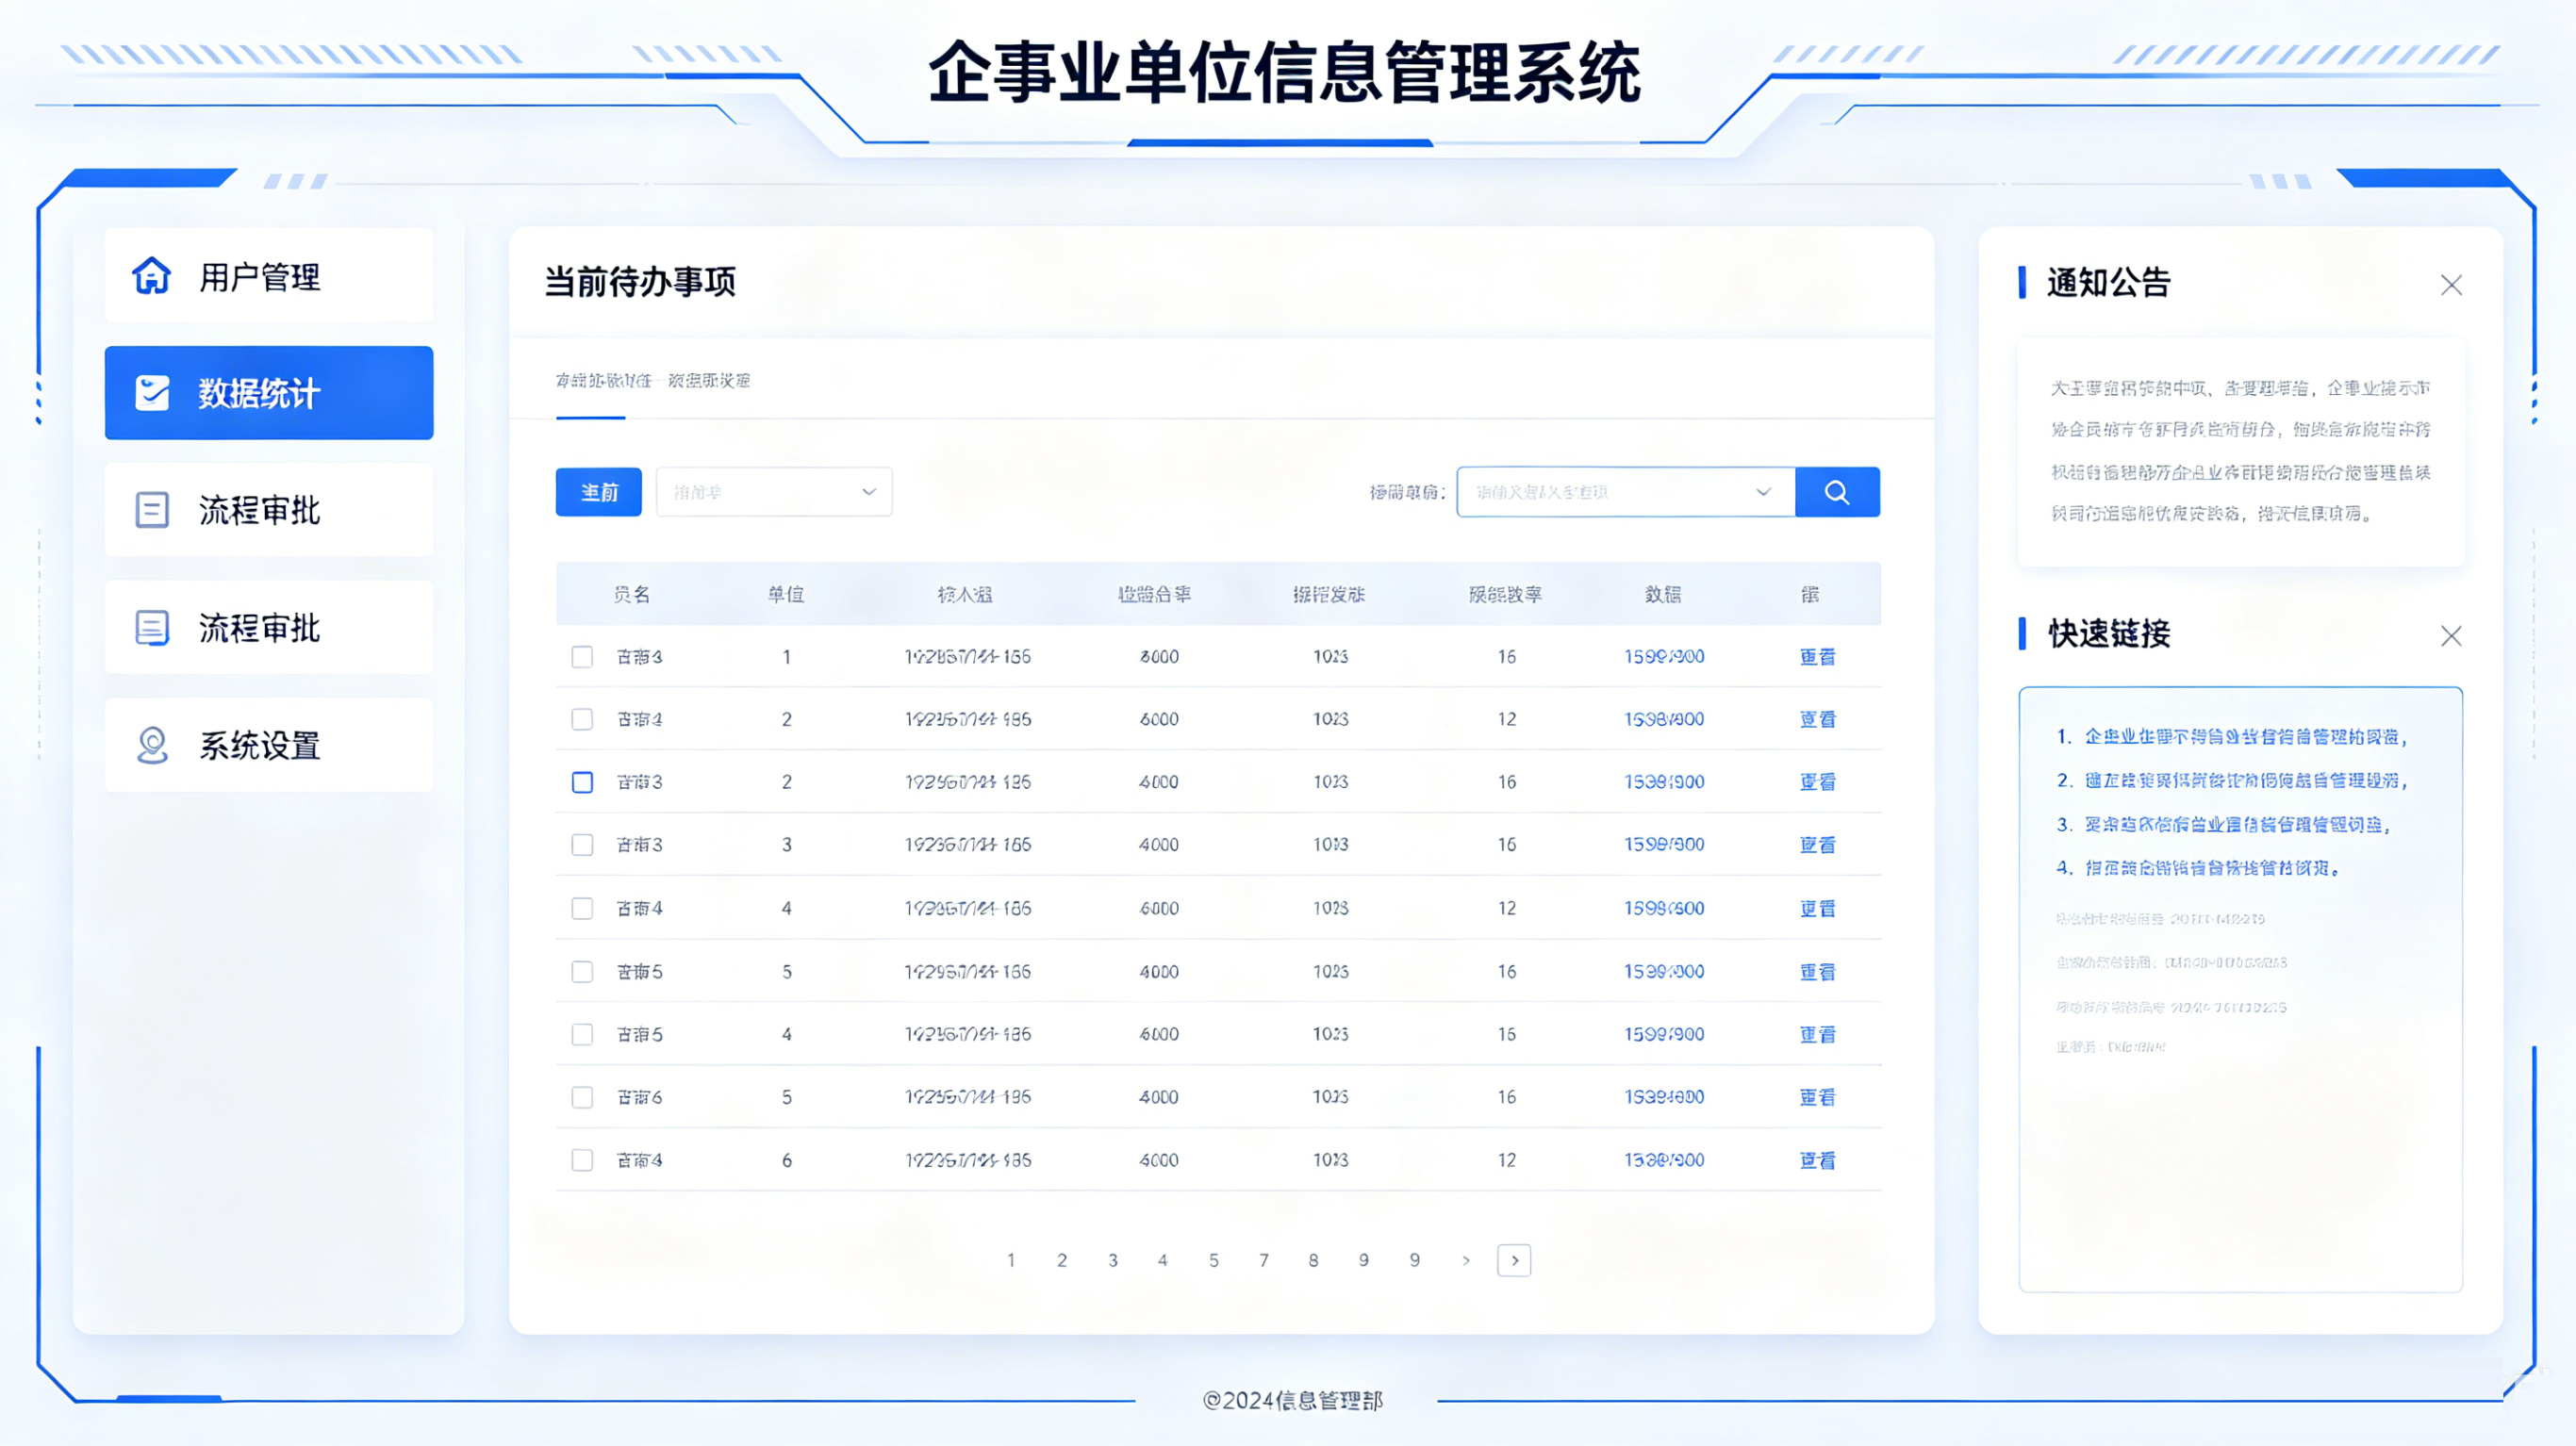
Task: Go to page 2 in the pagination
Action: point(1062,1260)
